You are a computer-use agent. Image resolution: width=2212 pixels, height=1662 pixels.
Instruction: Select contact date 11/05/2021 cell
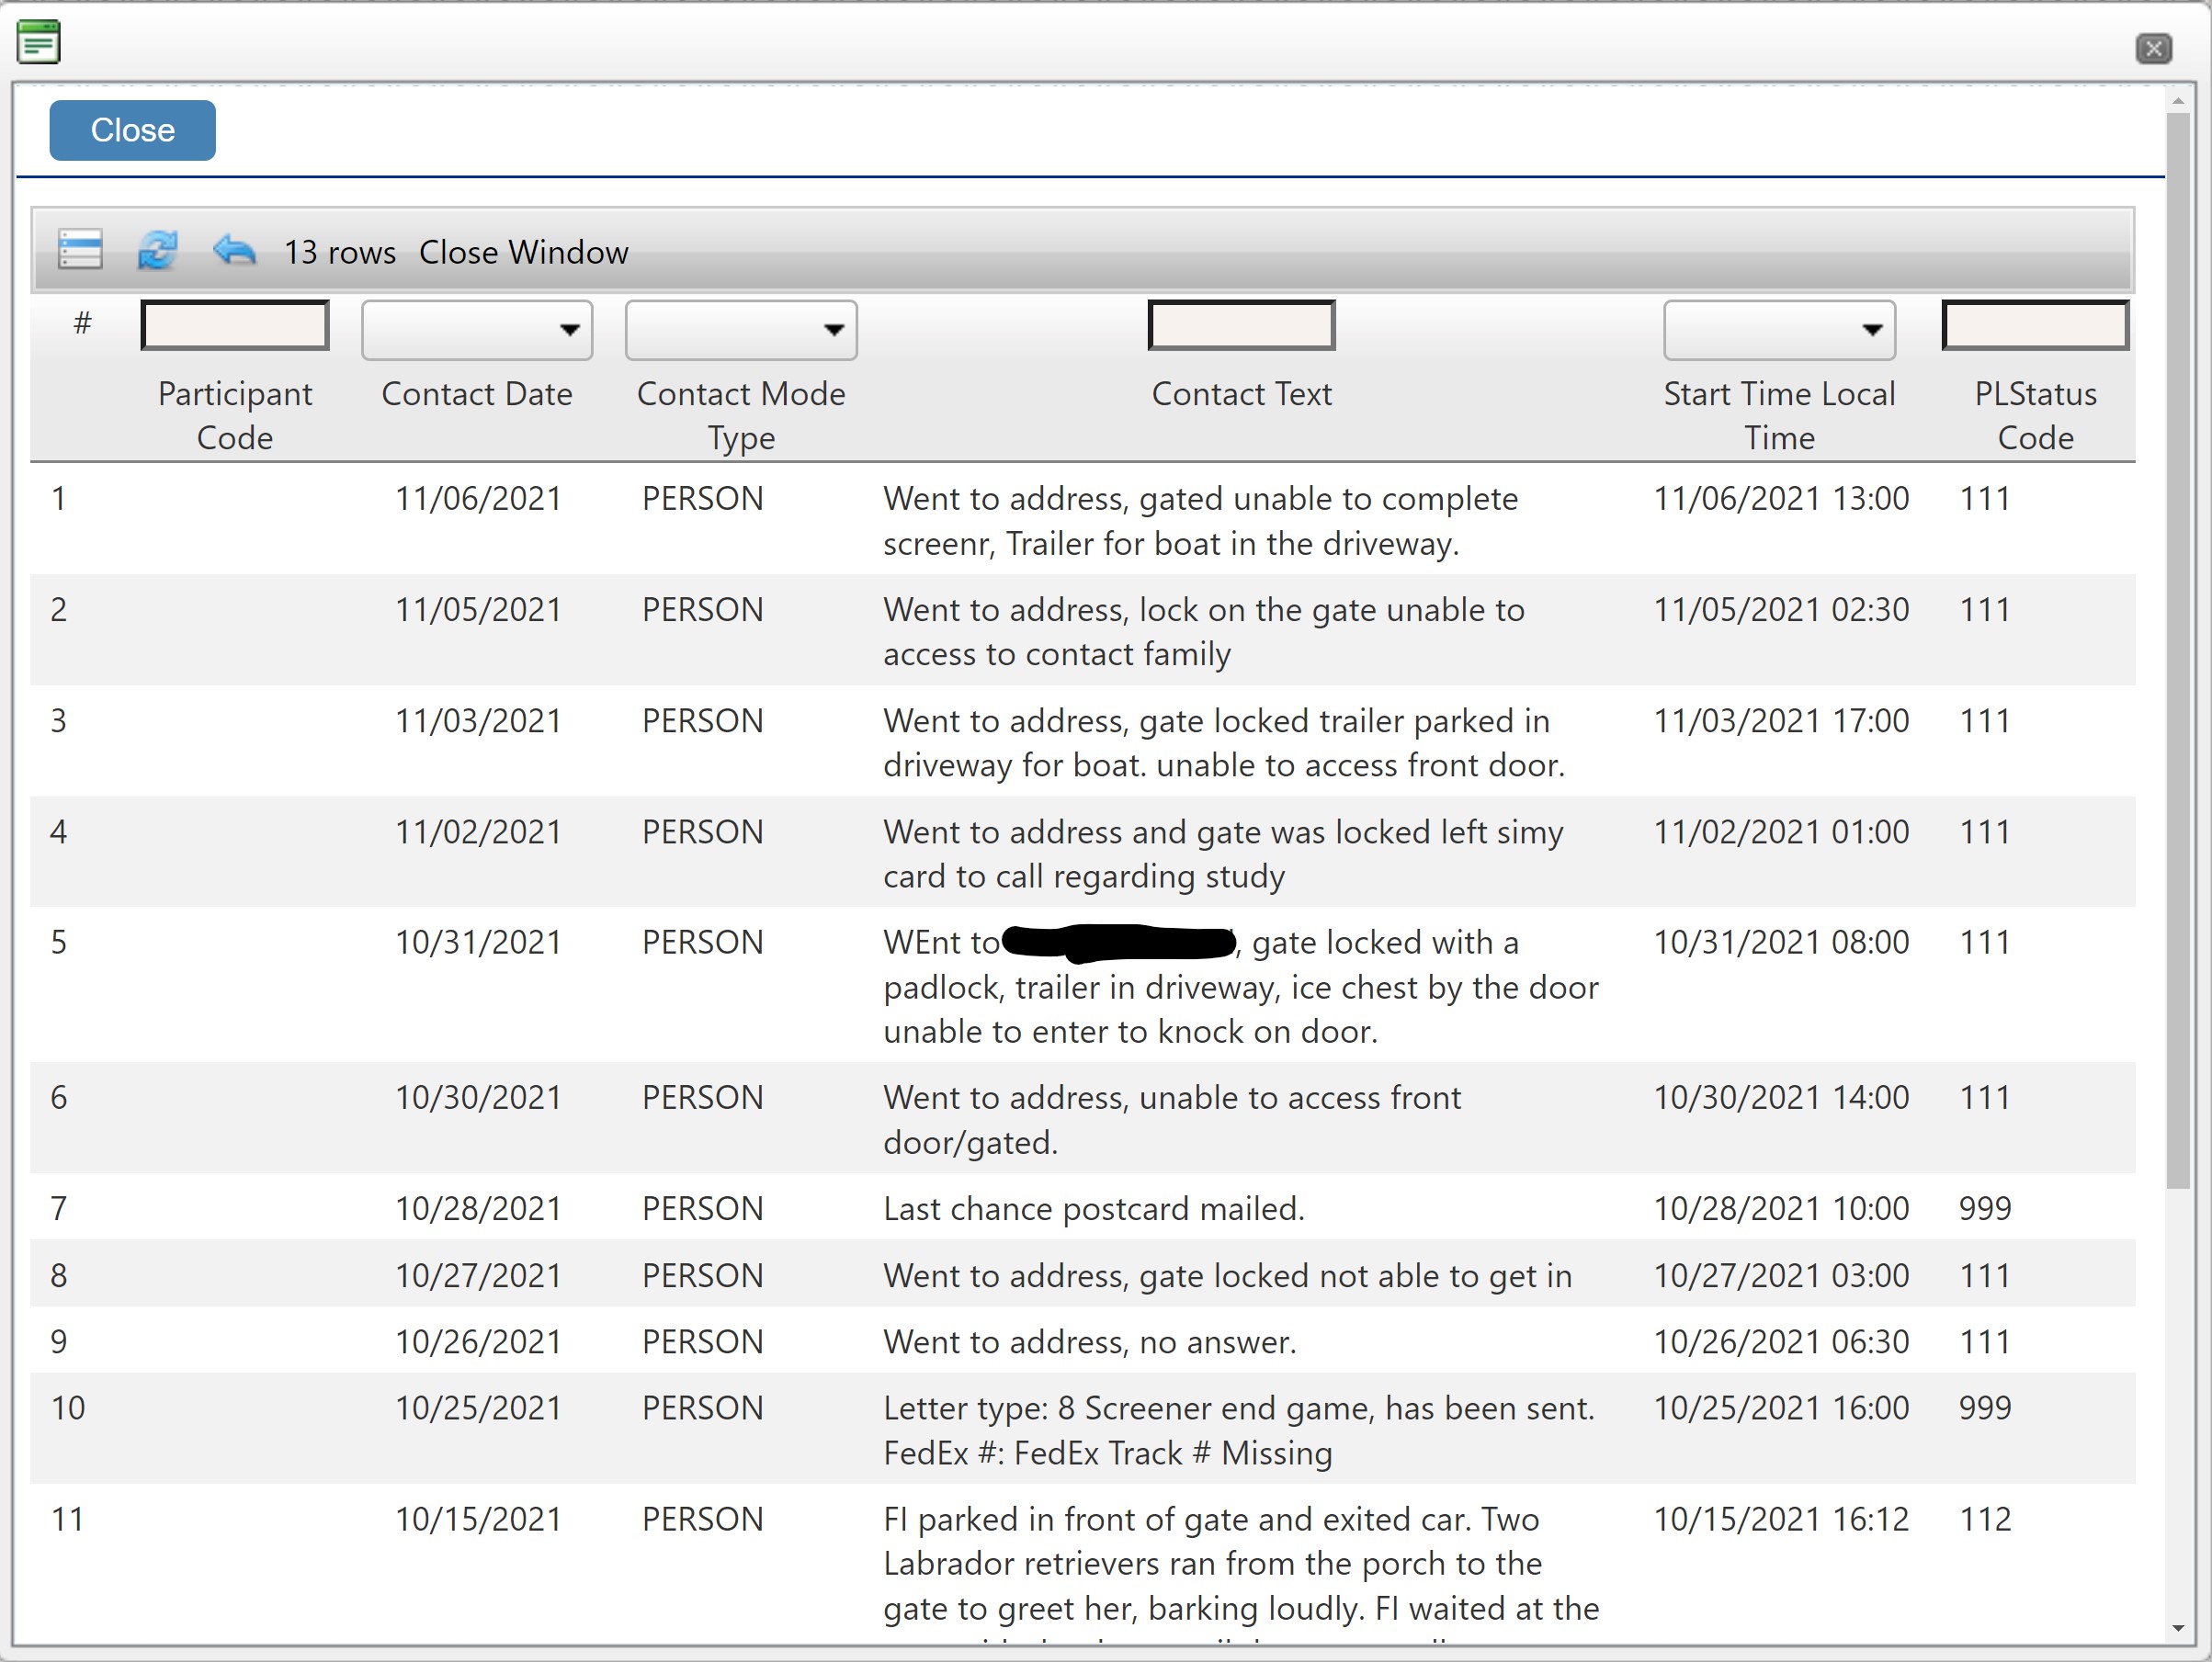point(478,610)
